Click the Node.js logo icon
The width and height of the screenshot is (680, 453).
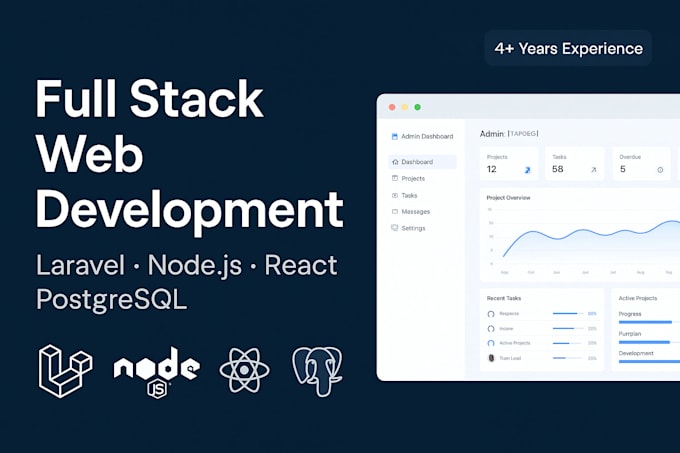[157, 372]
